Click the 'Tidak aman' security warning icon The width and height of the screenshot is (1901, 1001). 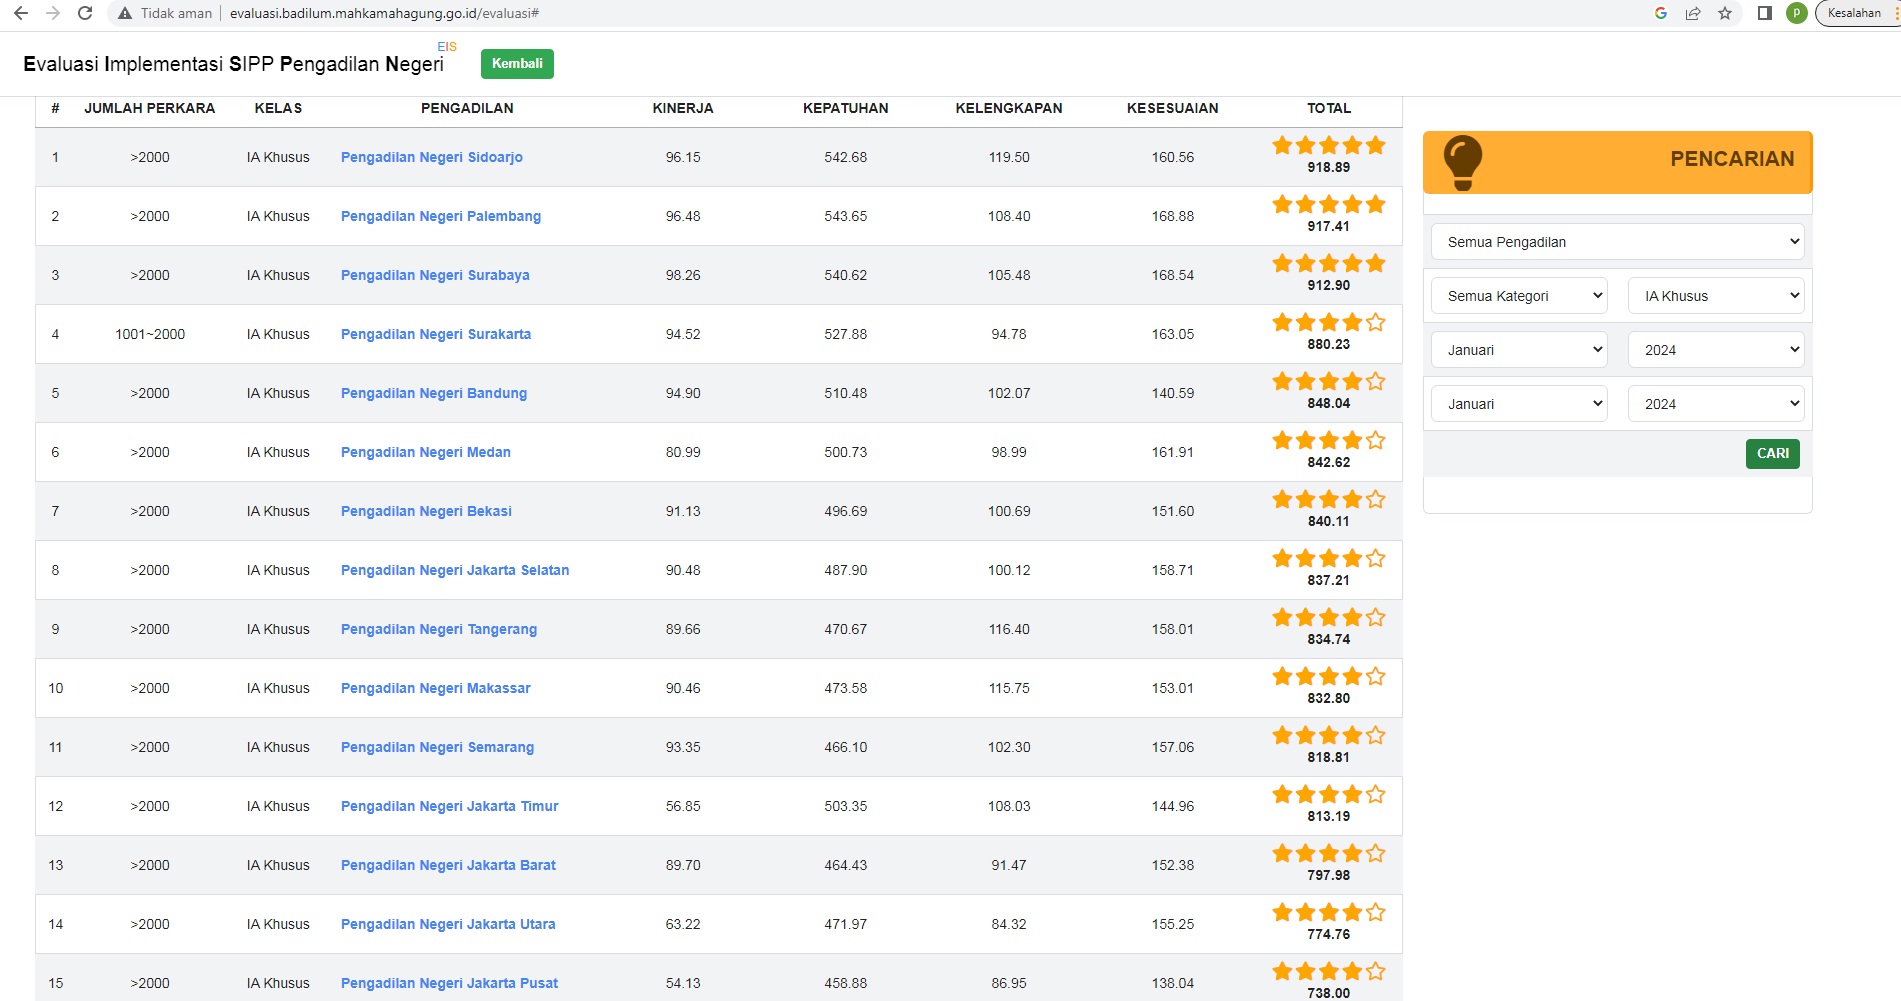click(x=125, y=13)
